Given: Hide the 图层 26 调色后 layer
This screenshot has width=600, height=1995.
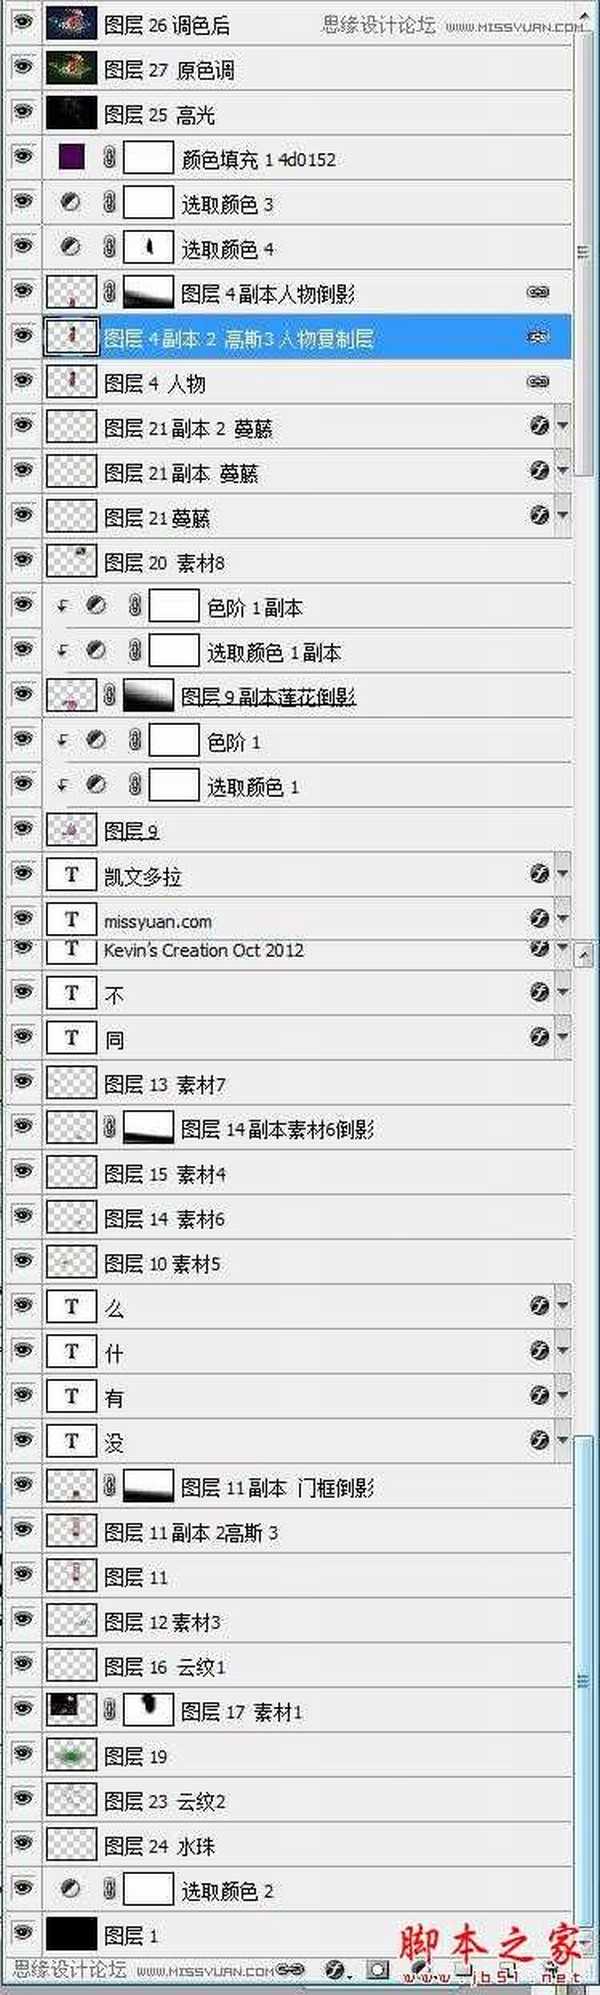Looking at the screenshot, I should (20, 23).
